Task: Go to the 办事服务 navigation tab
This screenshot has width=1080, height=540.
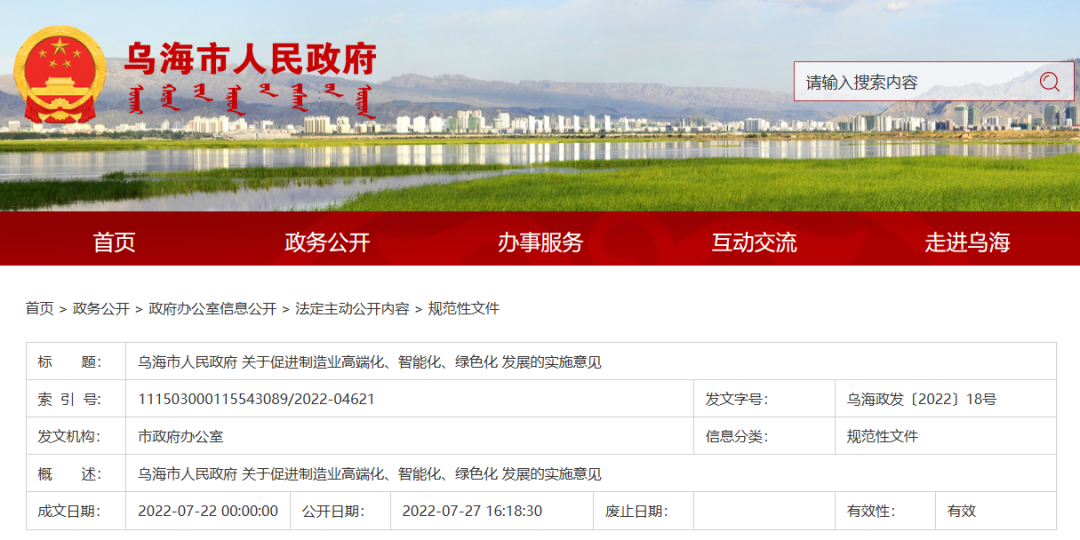Action: pyautogui.click(x=540, y=242)
